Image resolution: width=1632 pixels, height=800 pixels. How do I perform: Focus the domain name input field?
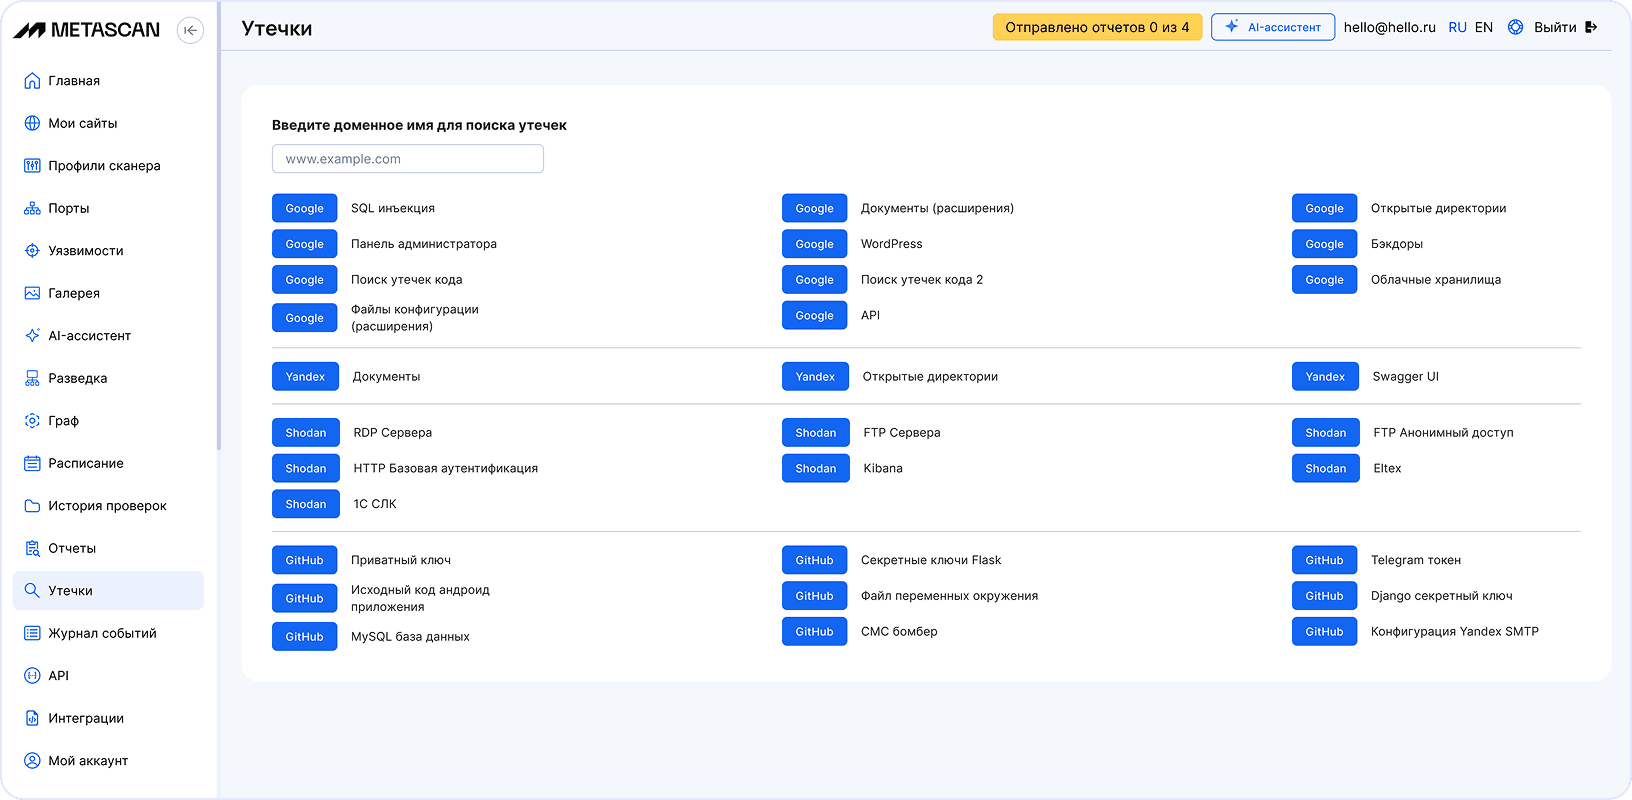(408, 159)
